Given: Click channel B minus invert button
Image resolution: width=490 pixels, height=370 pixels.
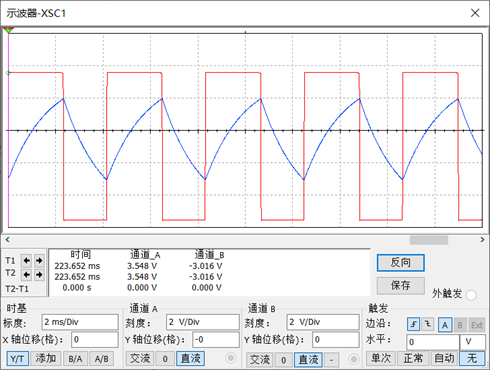Looking at the screenshot, I should (331, 360).
